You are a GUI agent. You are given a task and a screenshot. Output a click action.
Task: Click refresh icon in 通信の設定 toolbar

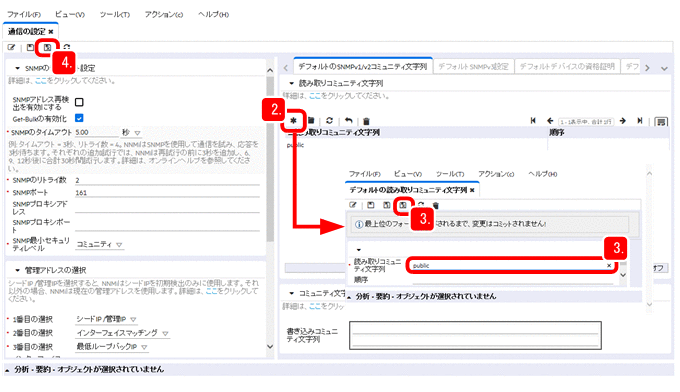(x=66, y=47)
